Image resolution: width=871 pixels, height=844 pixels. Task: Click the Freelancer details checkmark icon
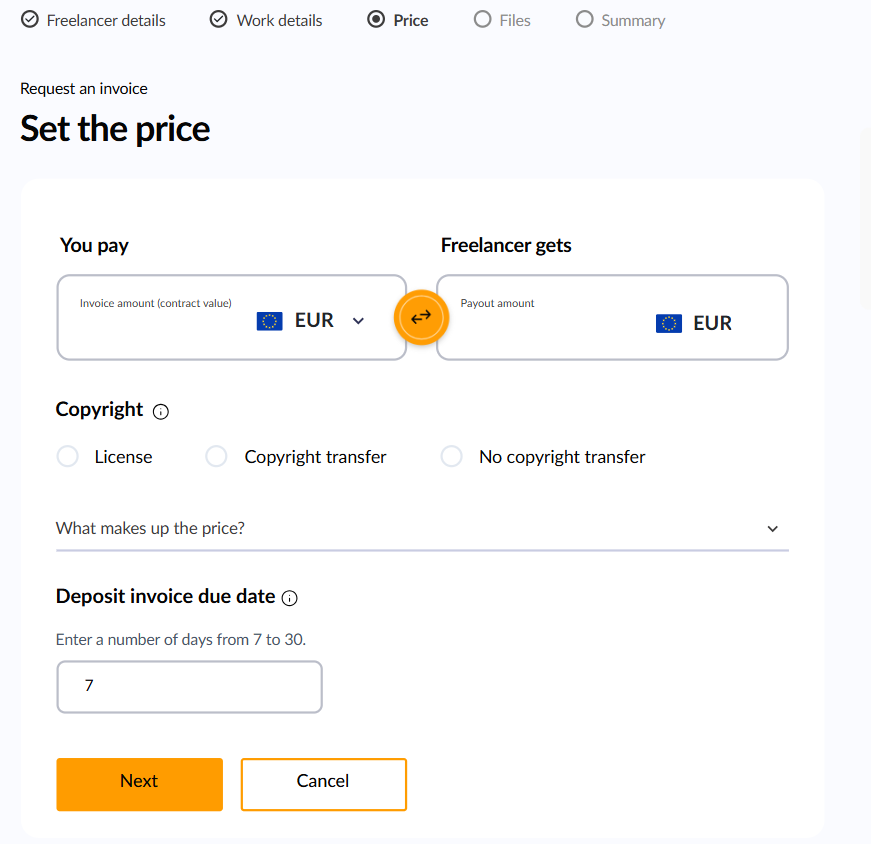30,20
